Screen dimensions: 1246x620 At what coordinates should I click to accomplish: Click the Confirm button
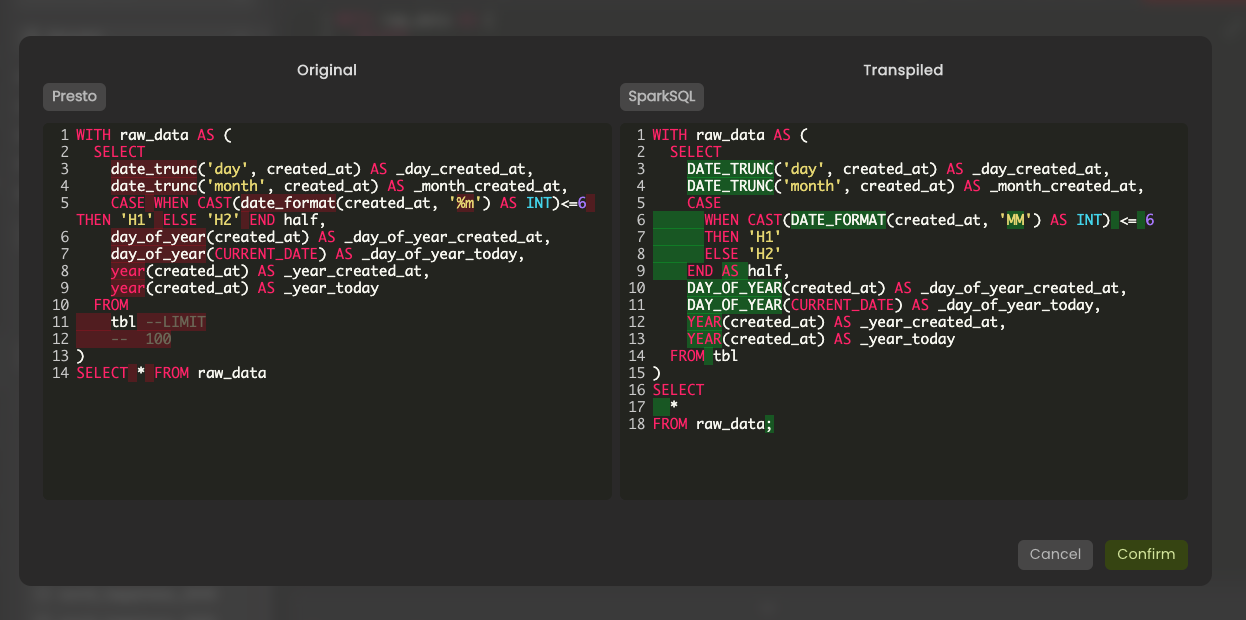[x=1146, y=554]
